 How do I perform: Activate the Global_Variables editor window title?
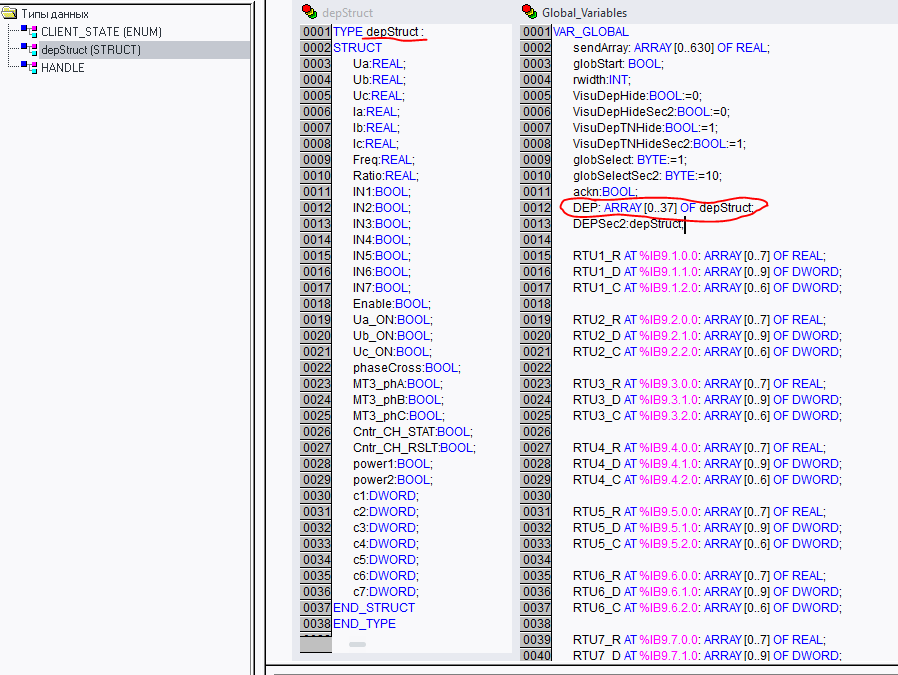click(x=584, y=13)
